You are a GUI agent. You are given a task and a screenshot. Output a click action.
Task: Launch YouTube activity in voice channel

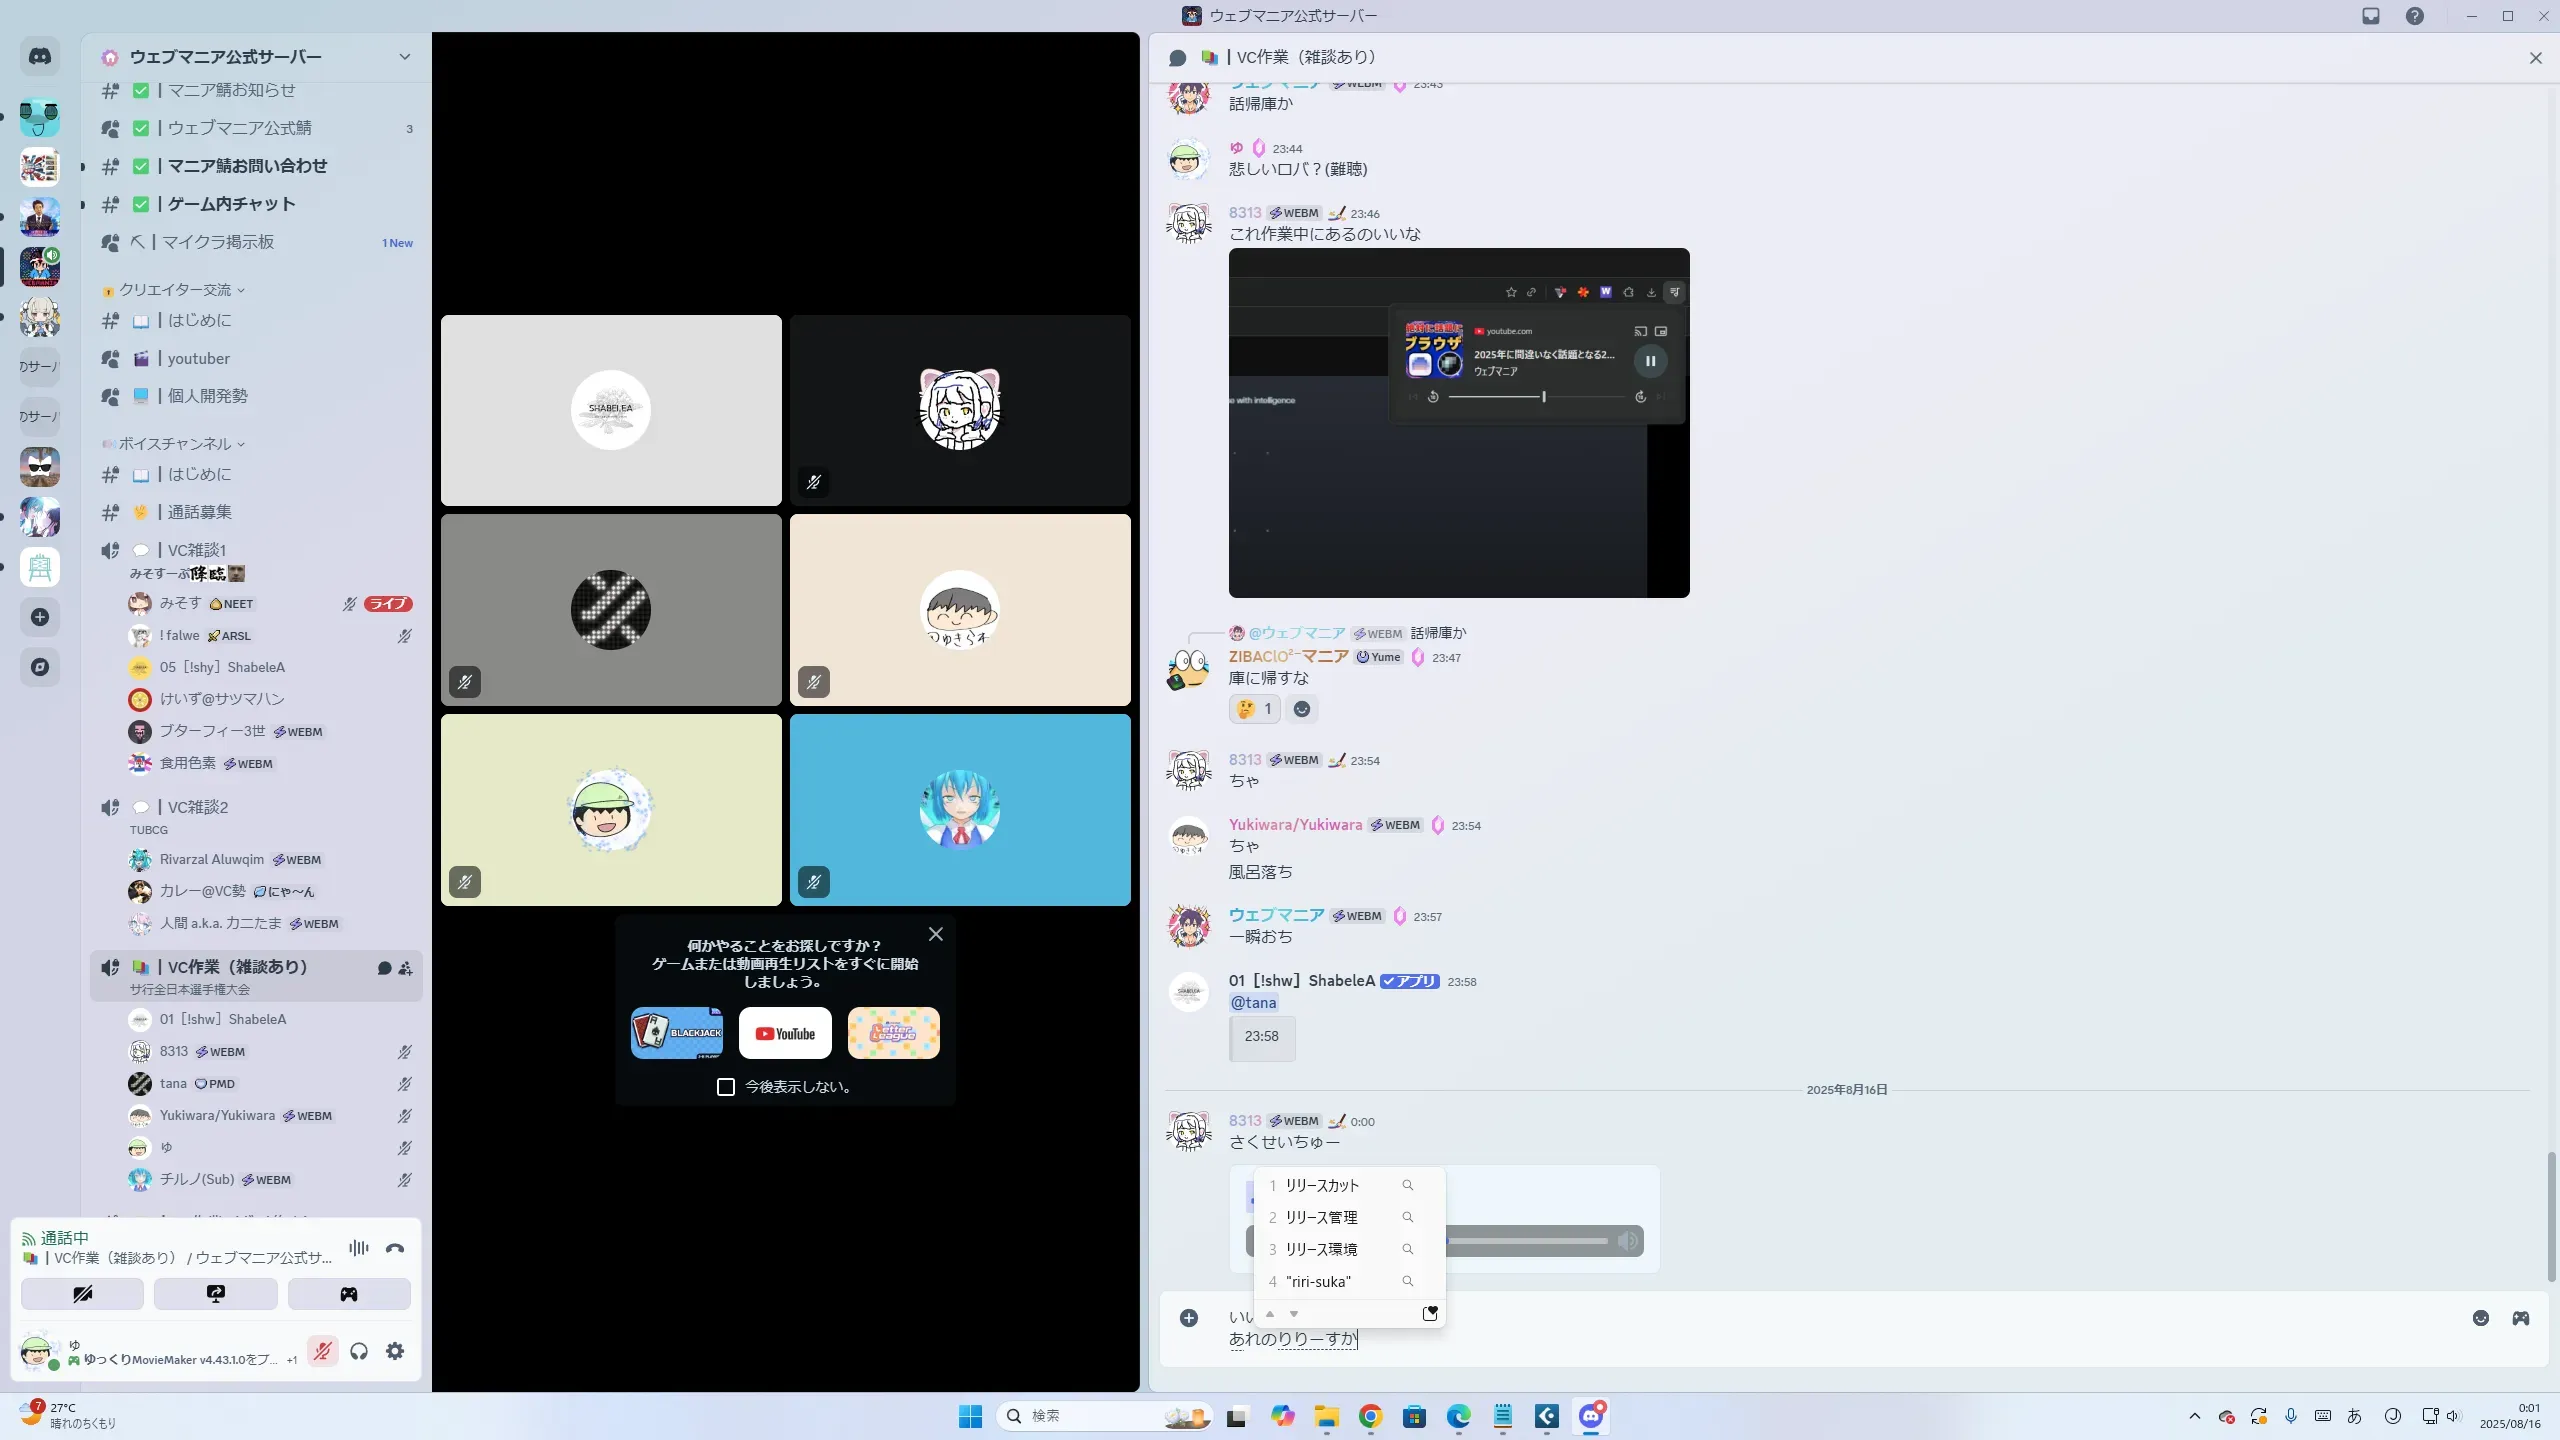785,1033
